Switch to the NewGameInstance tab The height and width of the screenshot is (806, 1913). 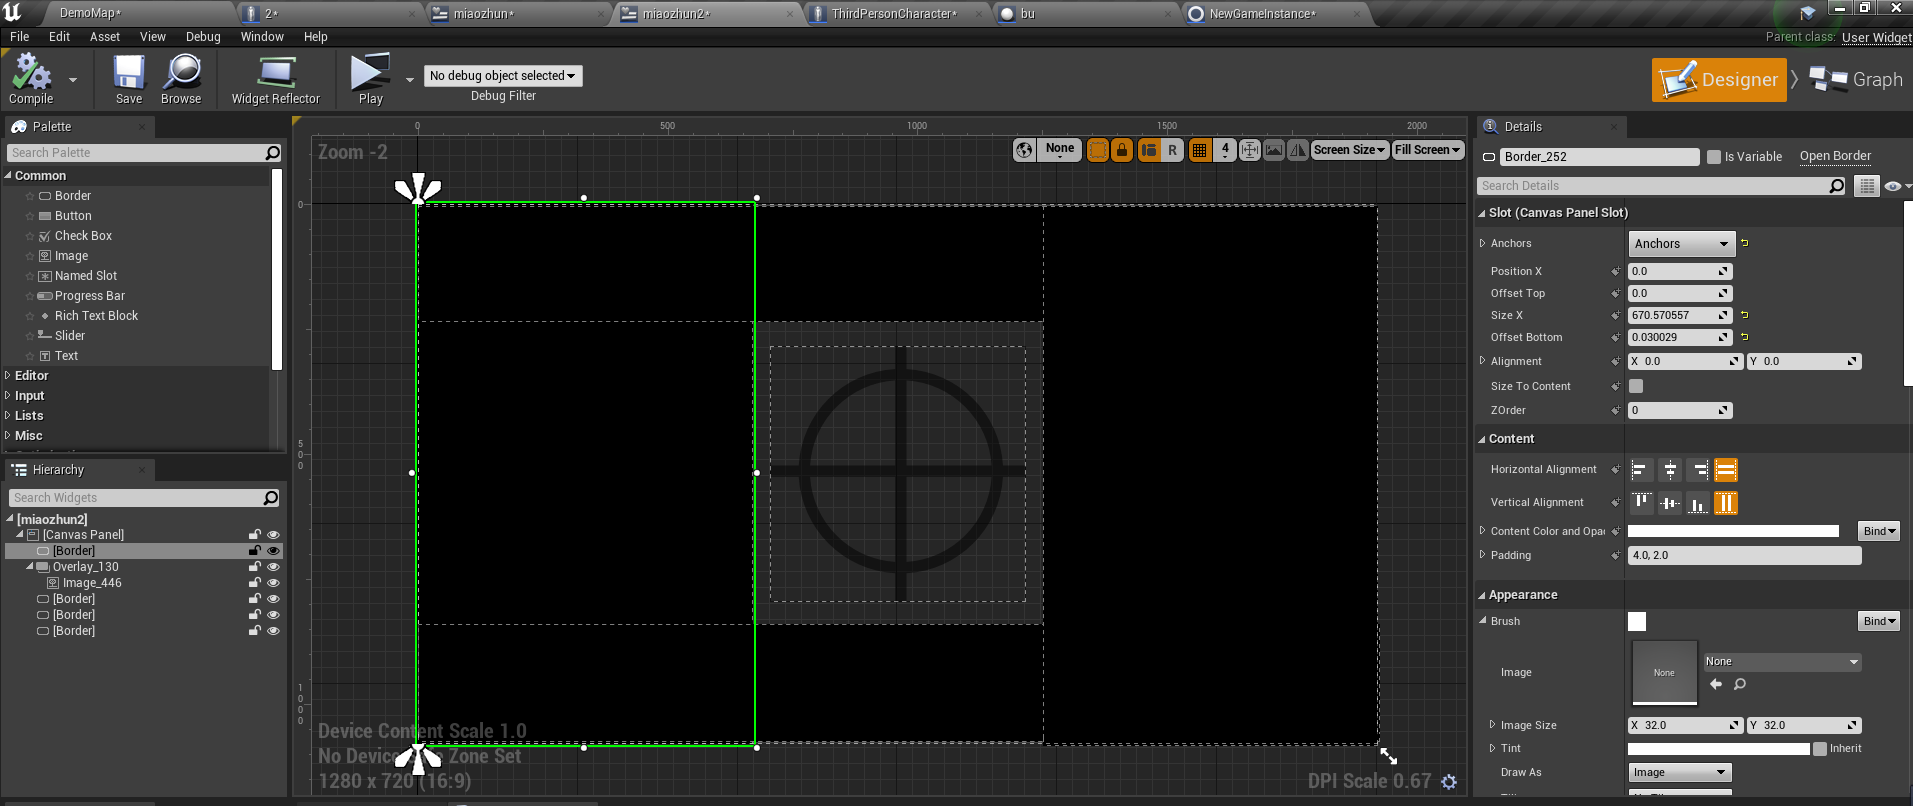(1262, 14)
